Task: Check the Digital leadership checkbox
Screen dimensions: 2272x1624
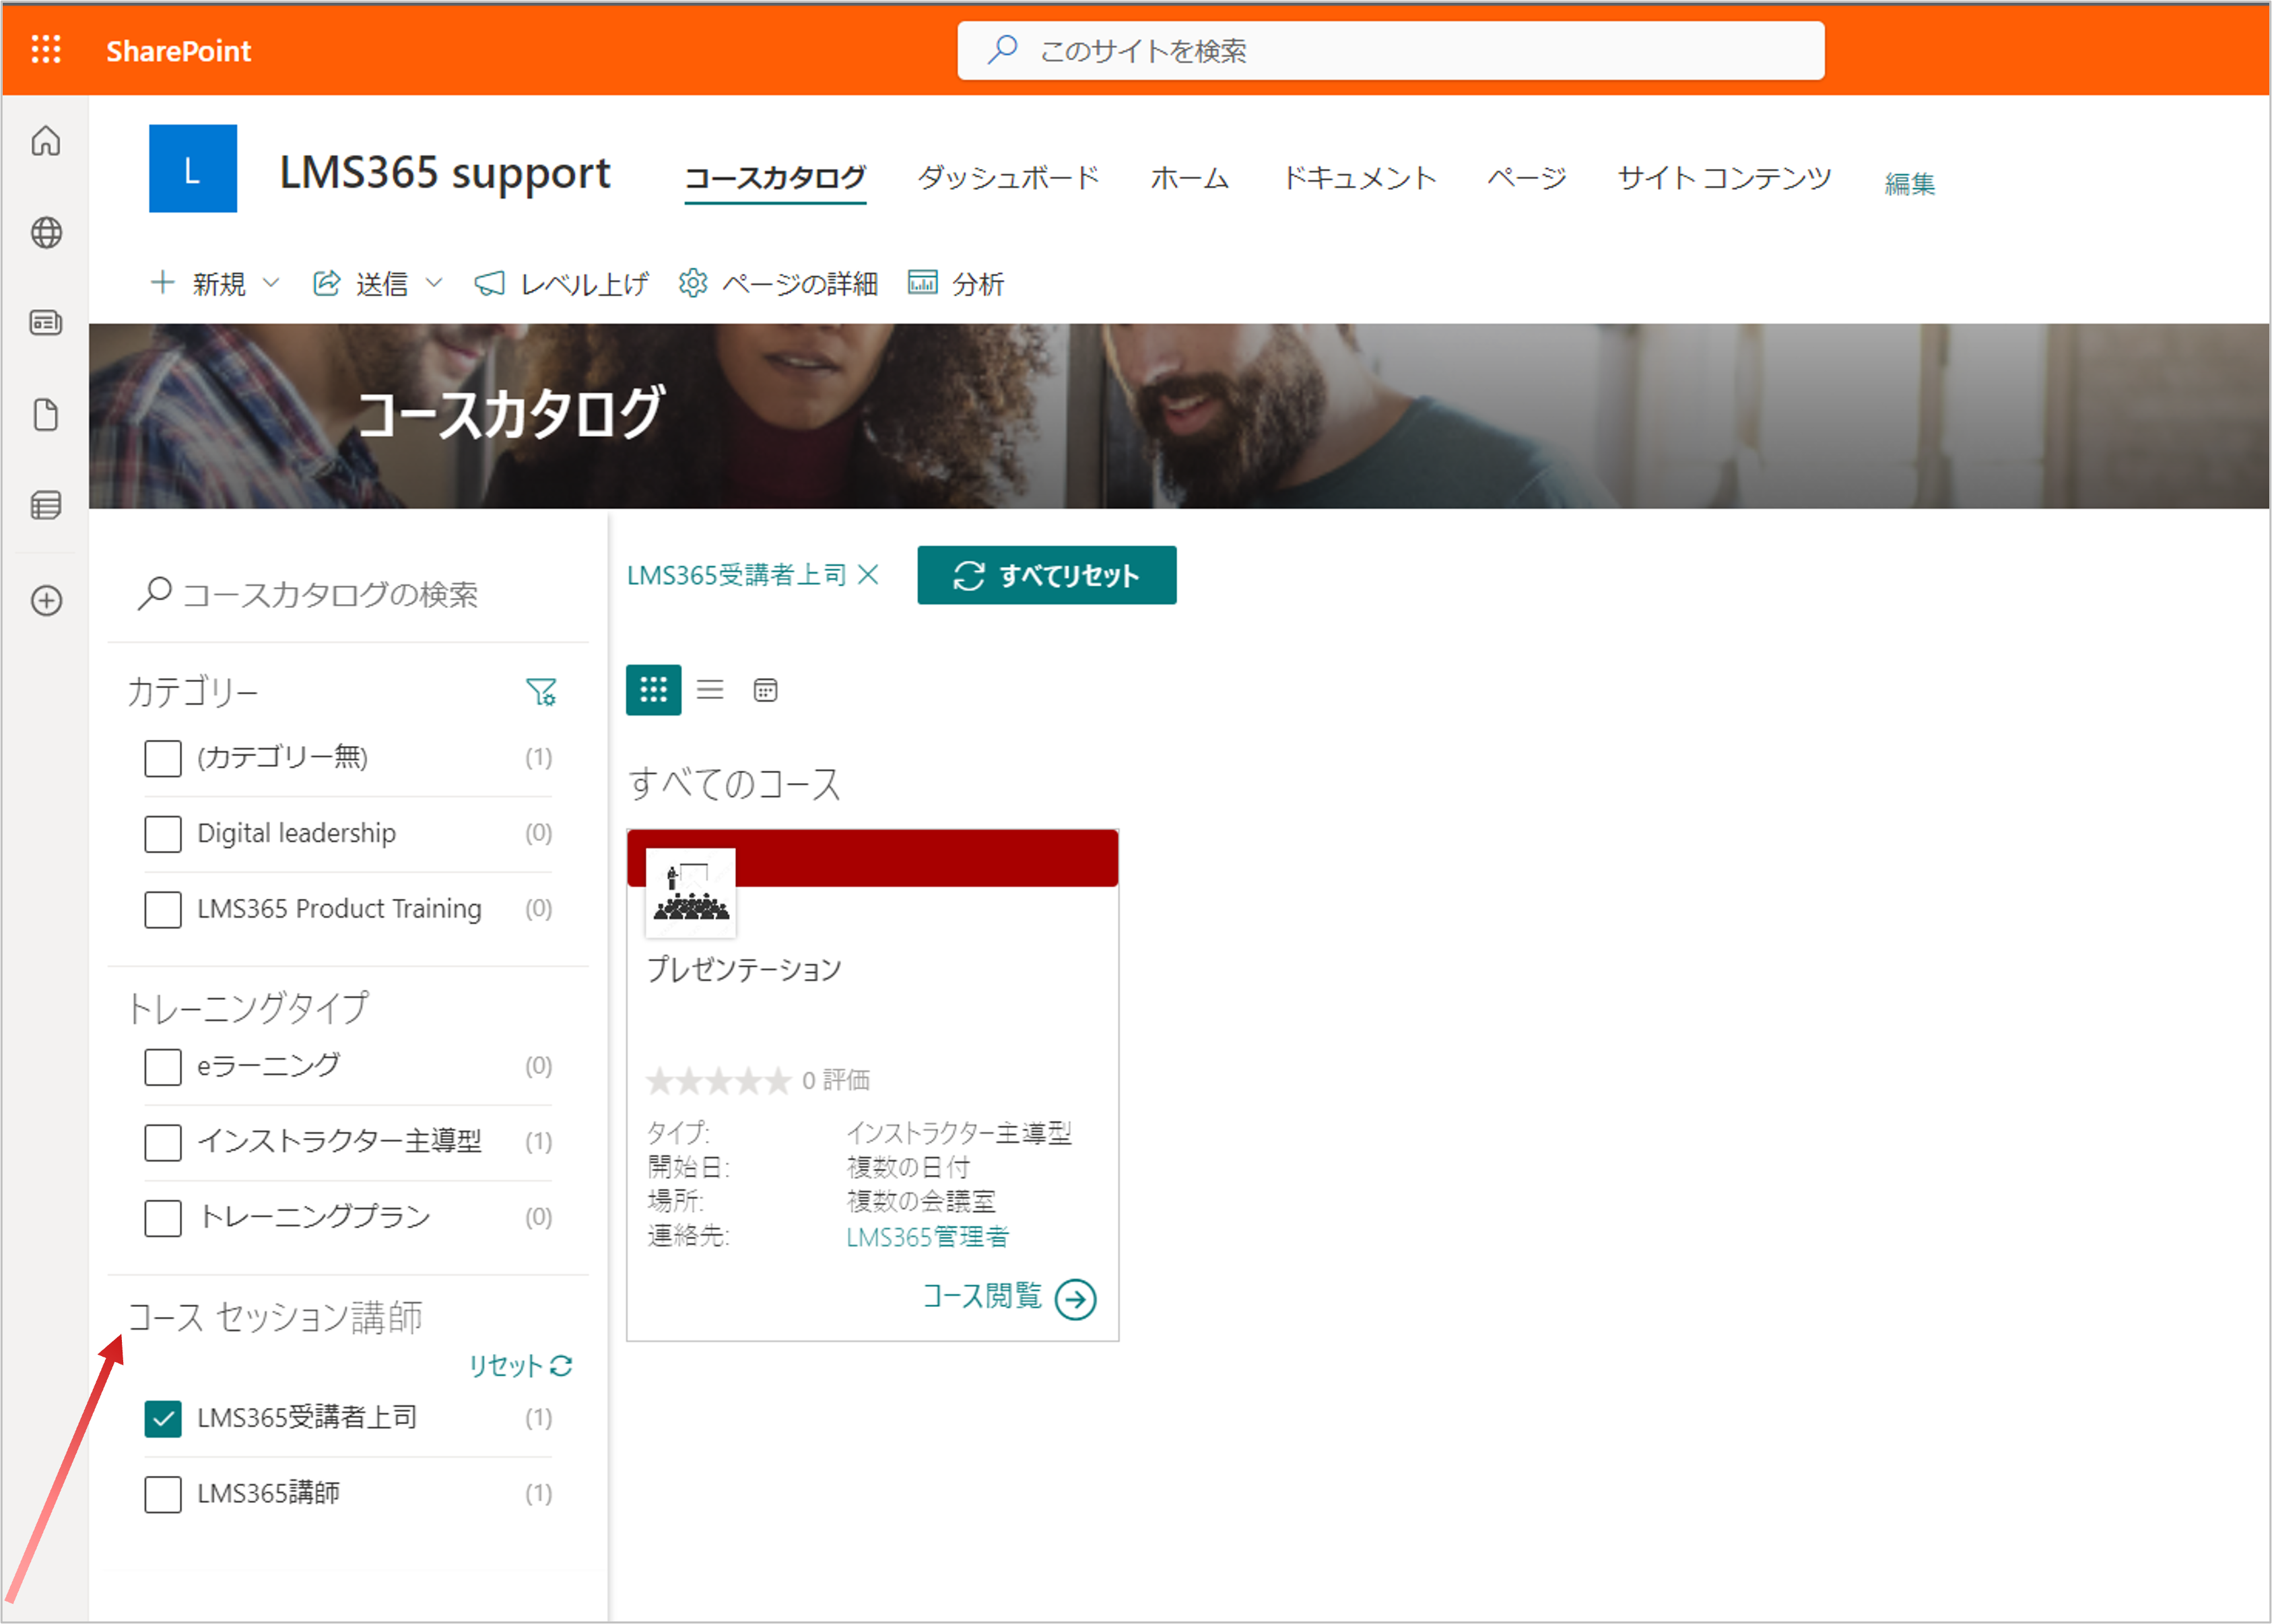Action: click(x=163, y=833)
